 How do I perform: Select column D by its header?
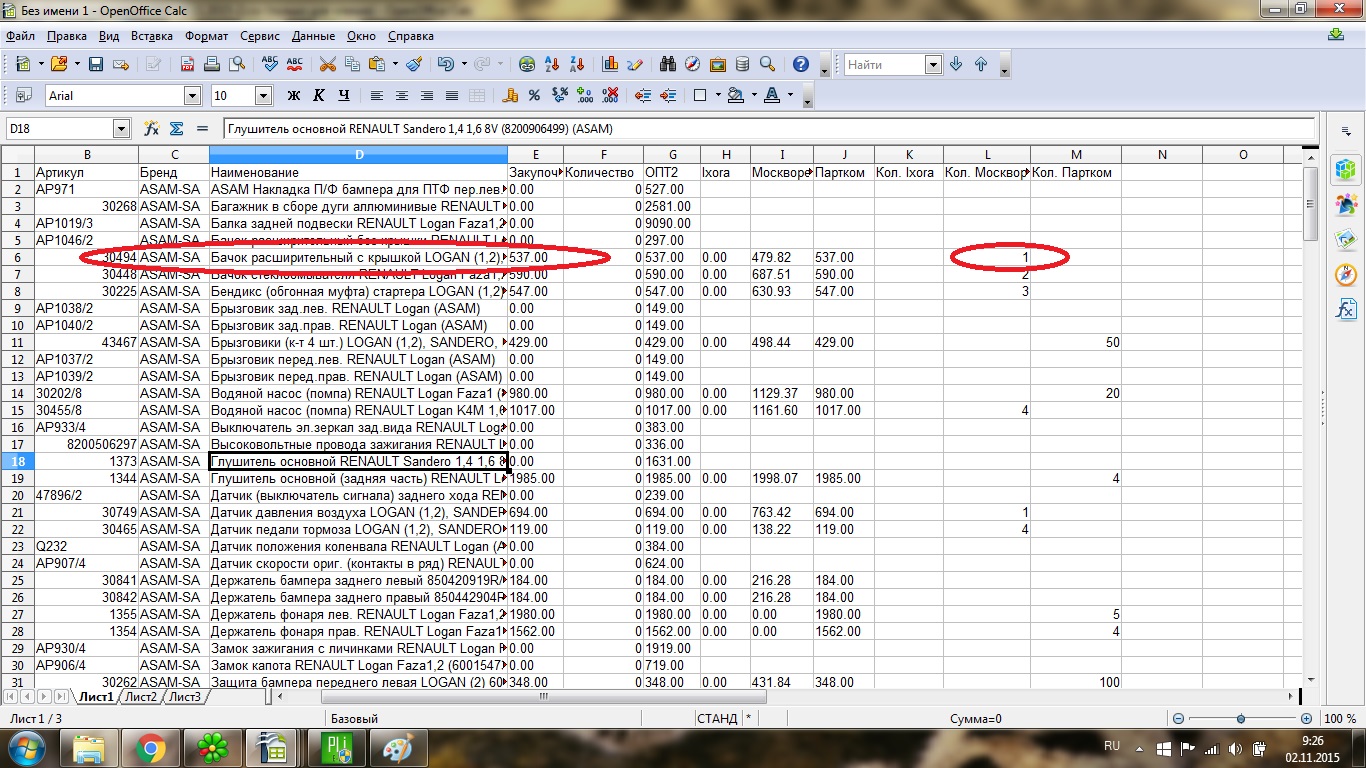tap(358, 154)
